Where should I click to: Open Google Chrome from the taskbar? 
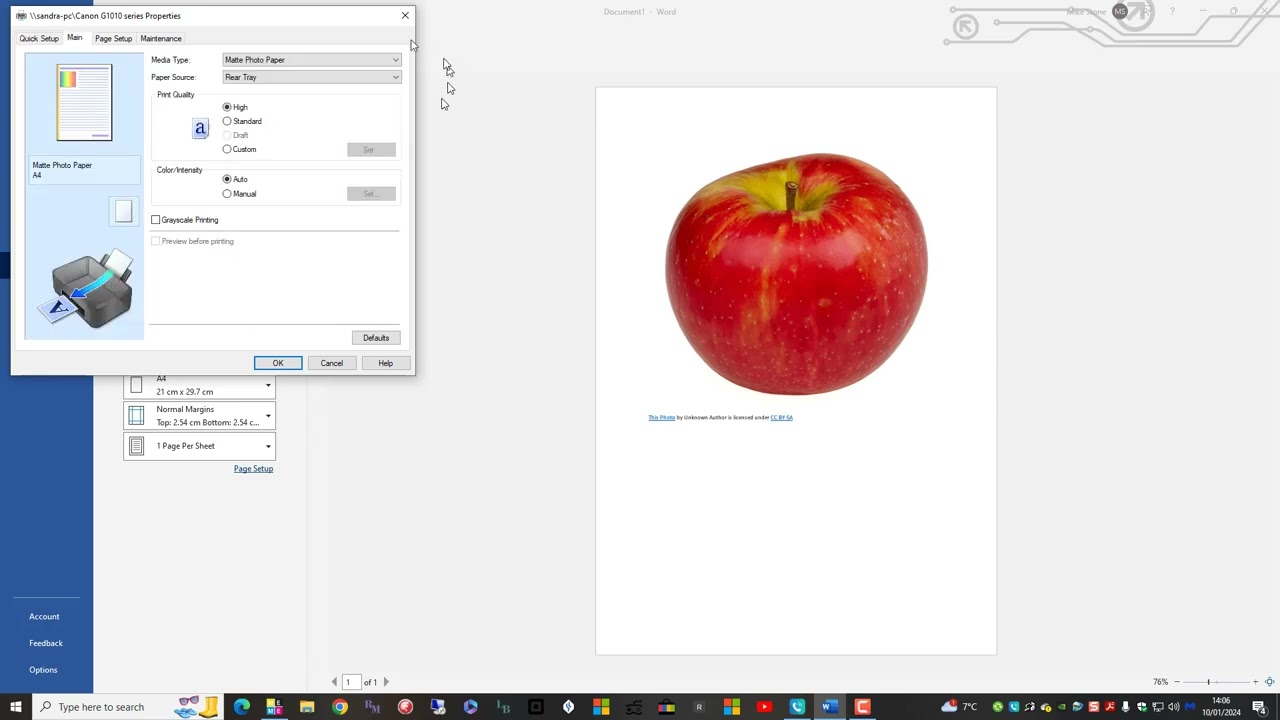tap(340, 707)
